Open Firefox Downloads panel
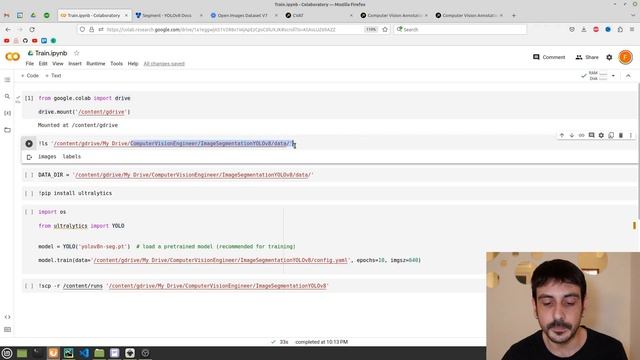 (x=584, y=29)
